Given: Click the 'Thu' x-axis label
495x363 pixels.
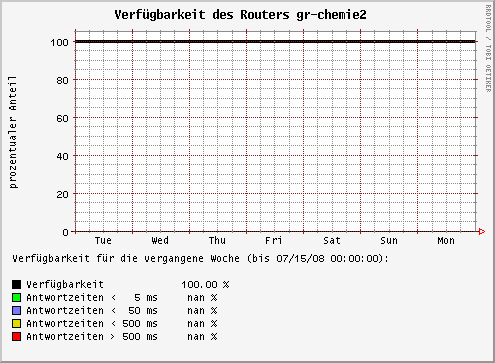Looking at the screenshot, I should pyautogui.click(x=217, y=241).
